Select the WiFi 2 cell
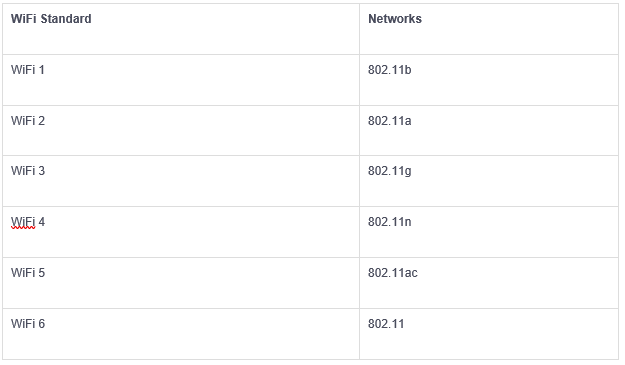This screenshot has width=625, height=365. pos(181,131)
